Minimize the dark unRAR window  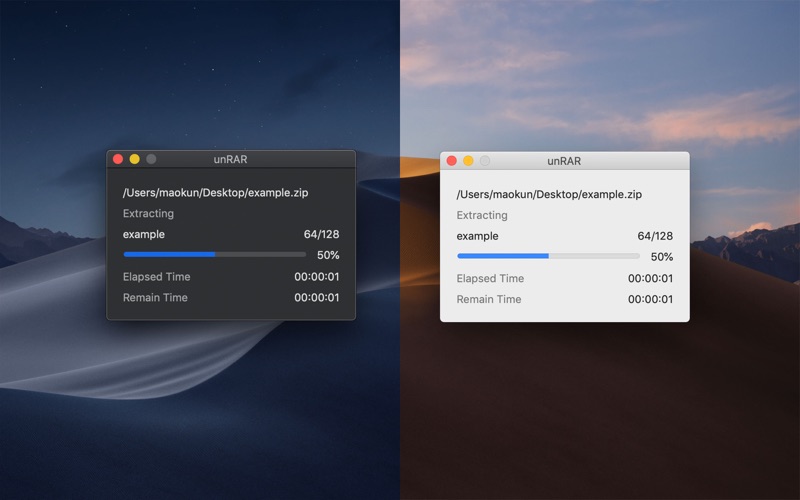[135, 159]
